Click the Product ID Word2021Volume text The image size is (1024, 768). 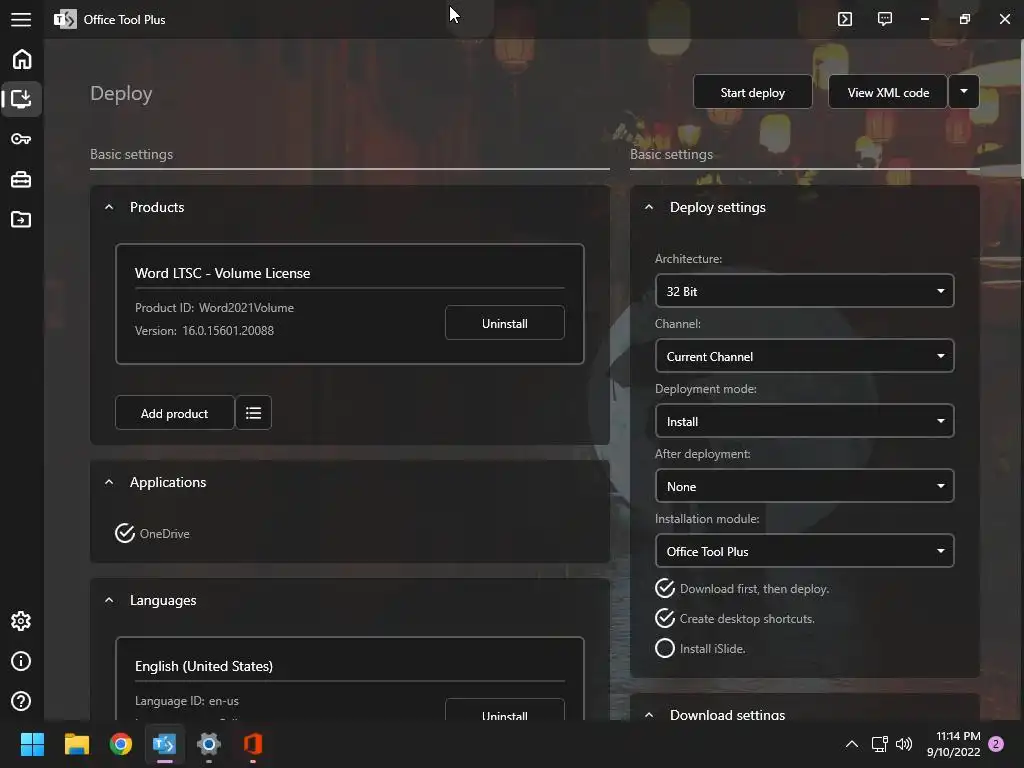click(x=214, y=308)
